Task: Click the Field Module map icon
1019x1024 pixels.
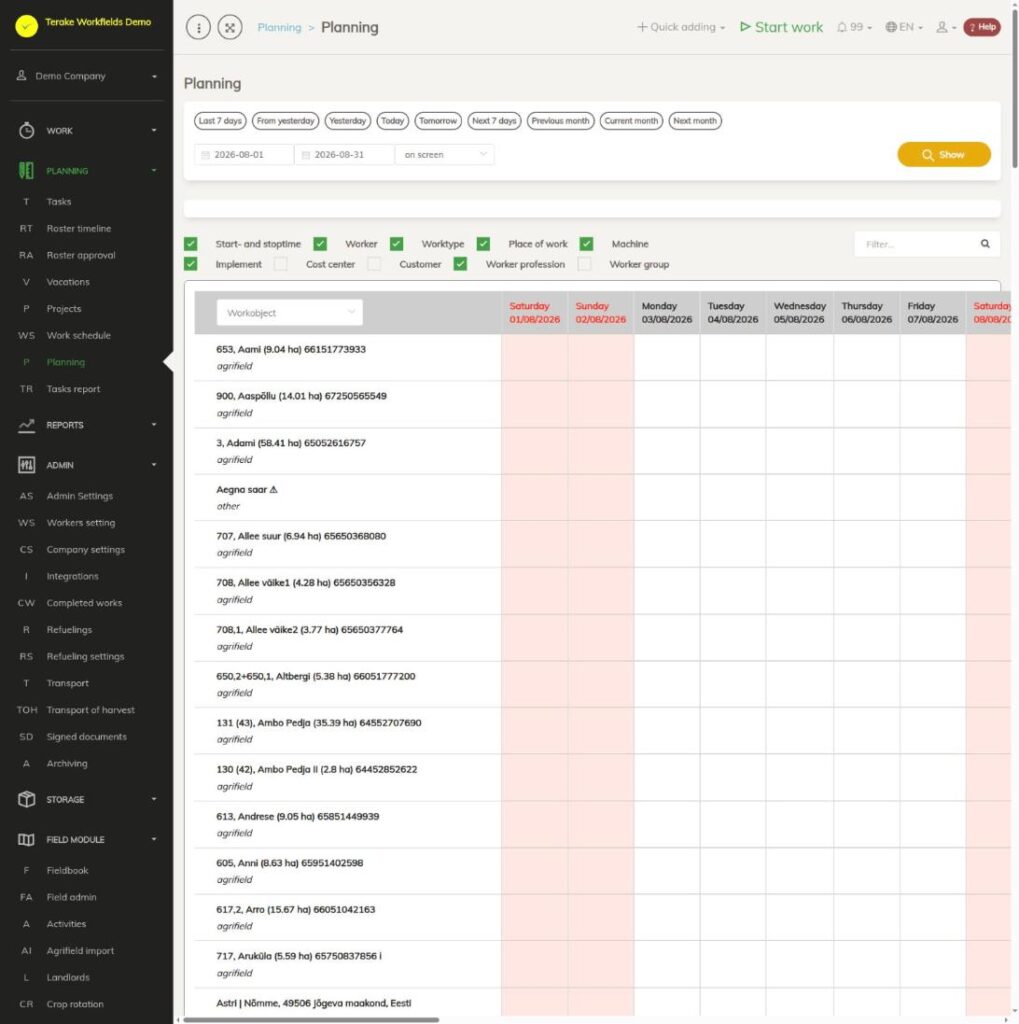Action: point(26,840)
